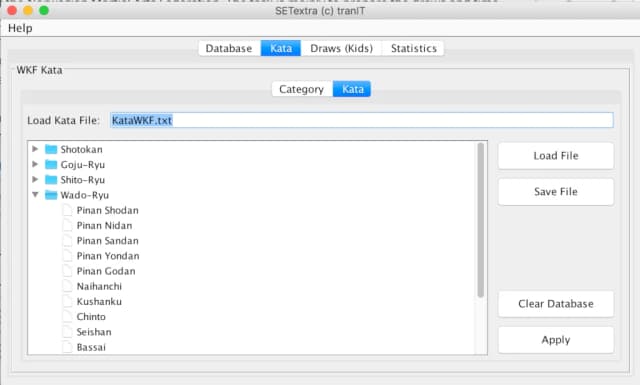Select the Bassai kata entry
This screenshot has height=385, width=640.
[x=91, y=347]
